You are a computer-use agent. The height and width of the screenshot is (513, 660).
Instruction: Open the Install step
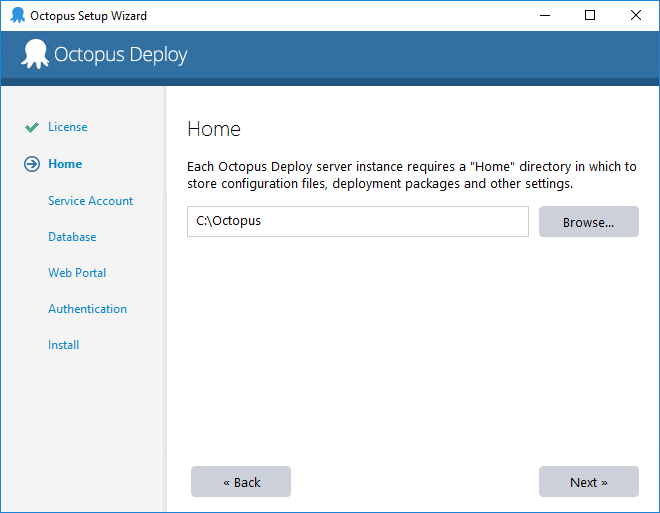coord(64,345)
